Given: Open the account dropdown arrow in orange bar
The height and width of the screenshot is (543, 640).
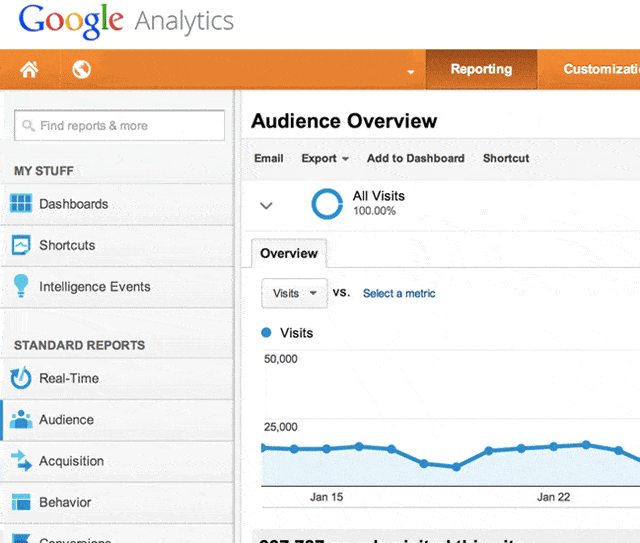Looking at the screenshot, I should point(410,72).
